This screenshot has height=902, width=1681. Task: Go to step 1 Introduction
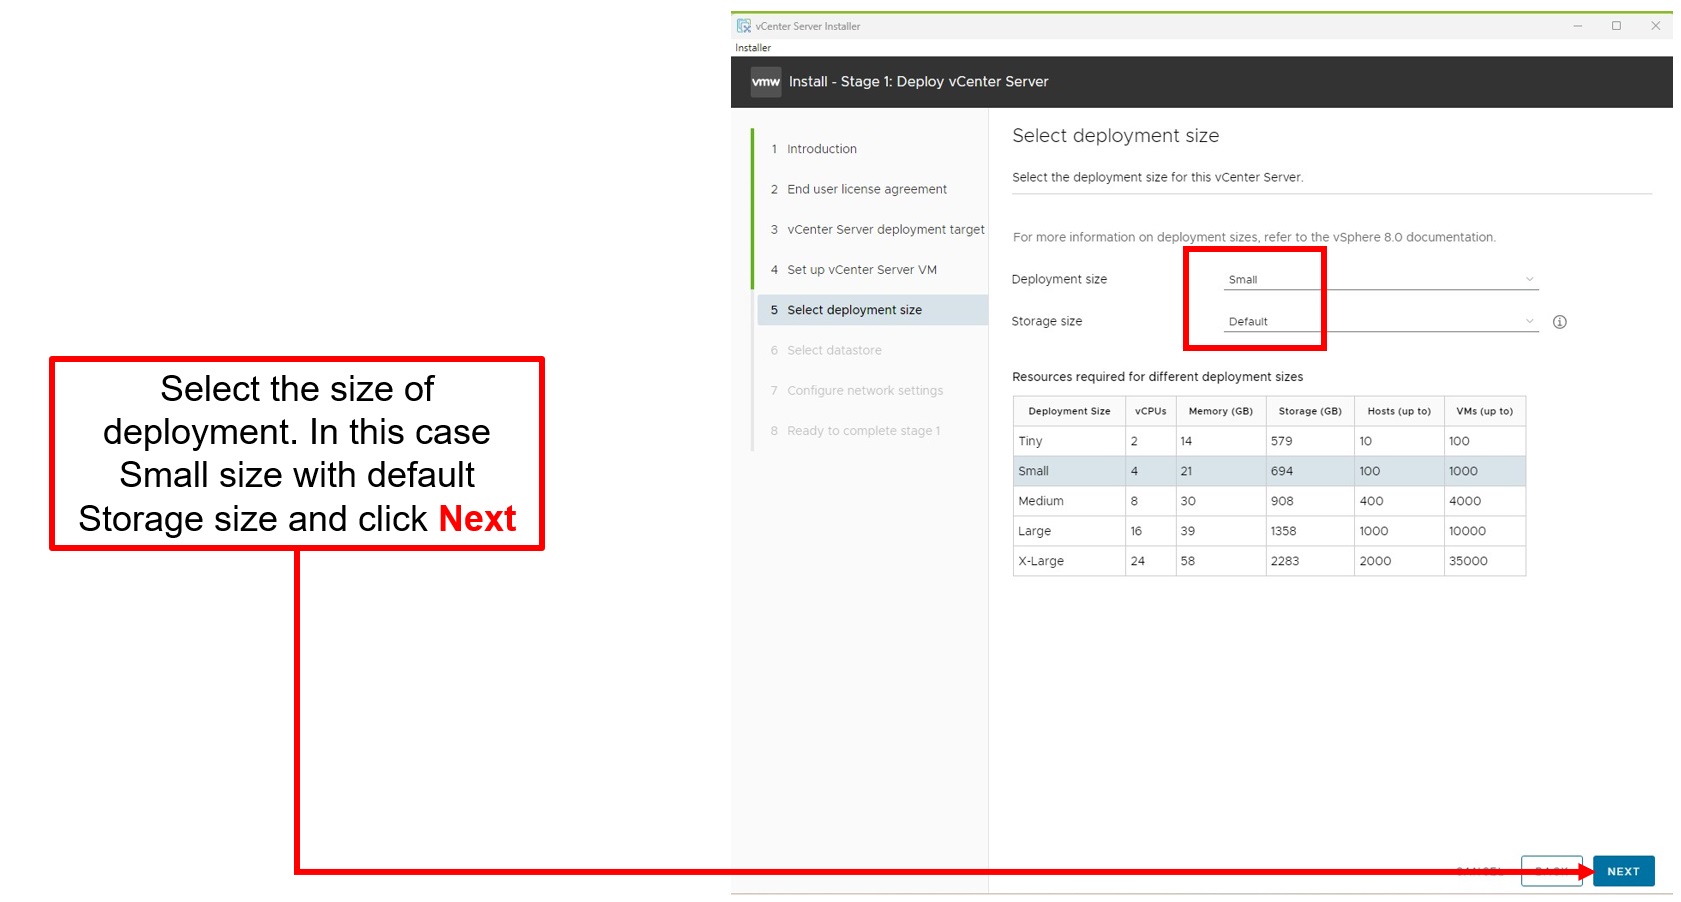pyautogui.click(x=822, y=149)
